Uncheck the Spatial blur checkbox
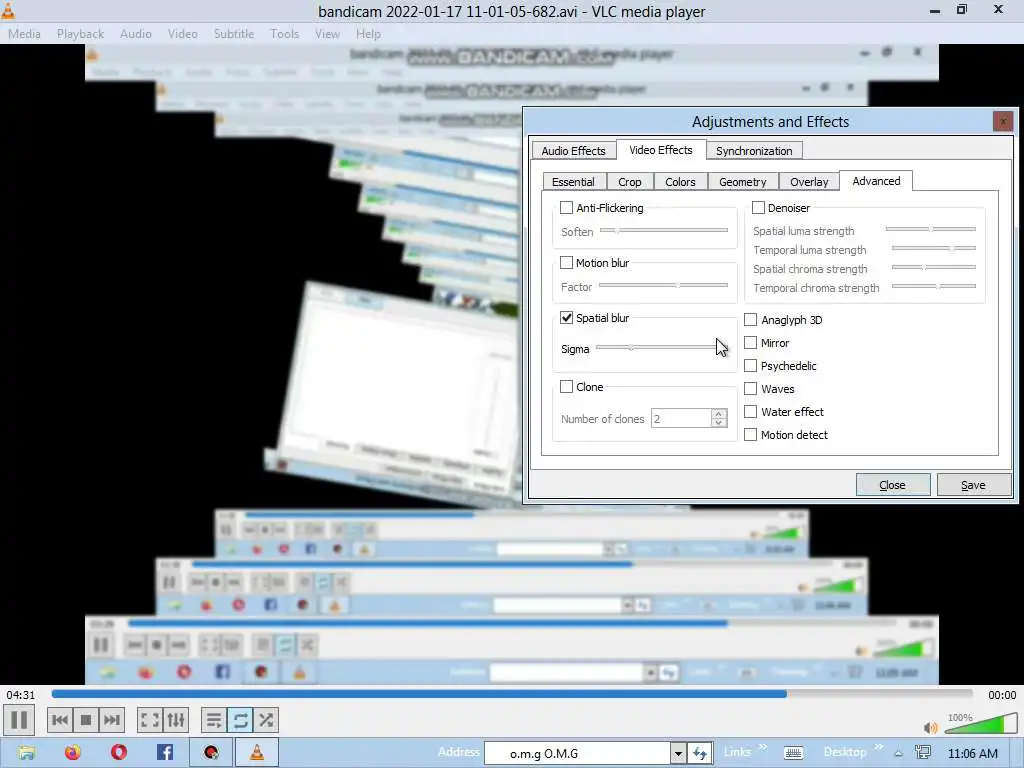The width and height of the screenshot is (1024, 768). (566, 318)
